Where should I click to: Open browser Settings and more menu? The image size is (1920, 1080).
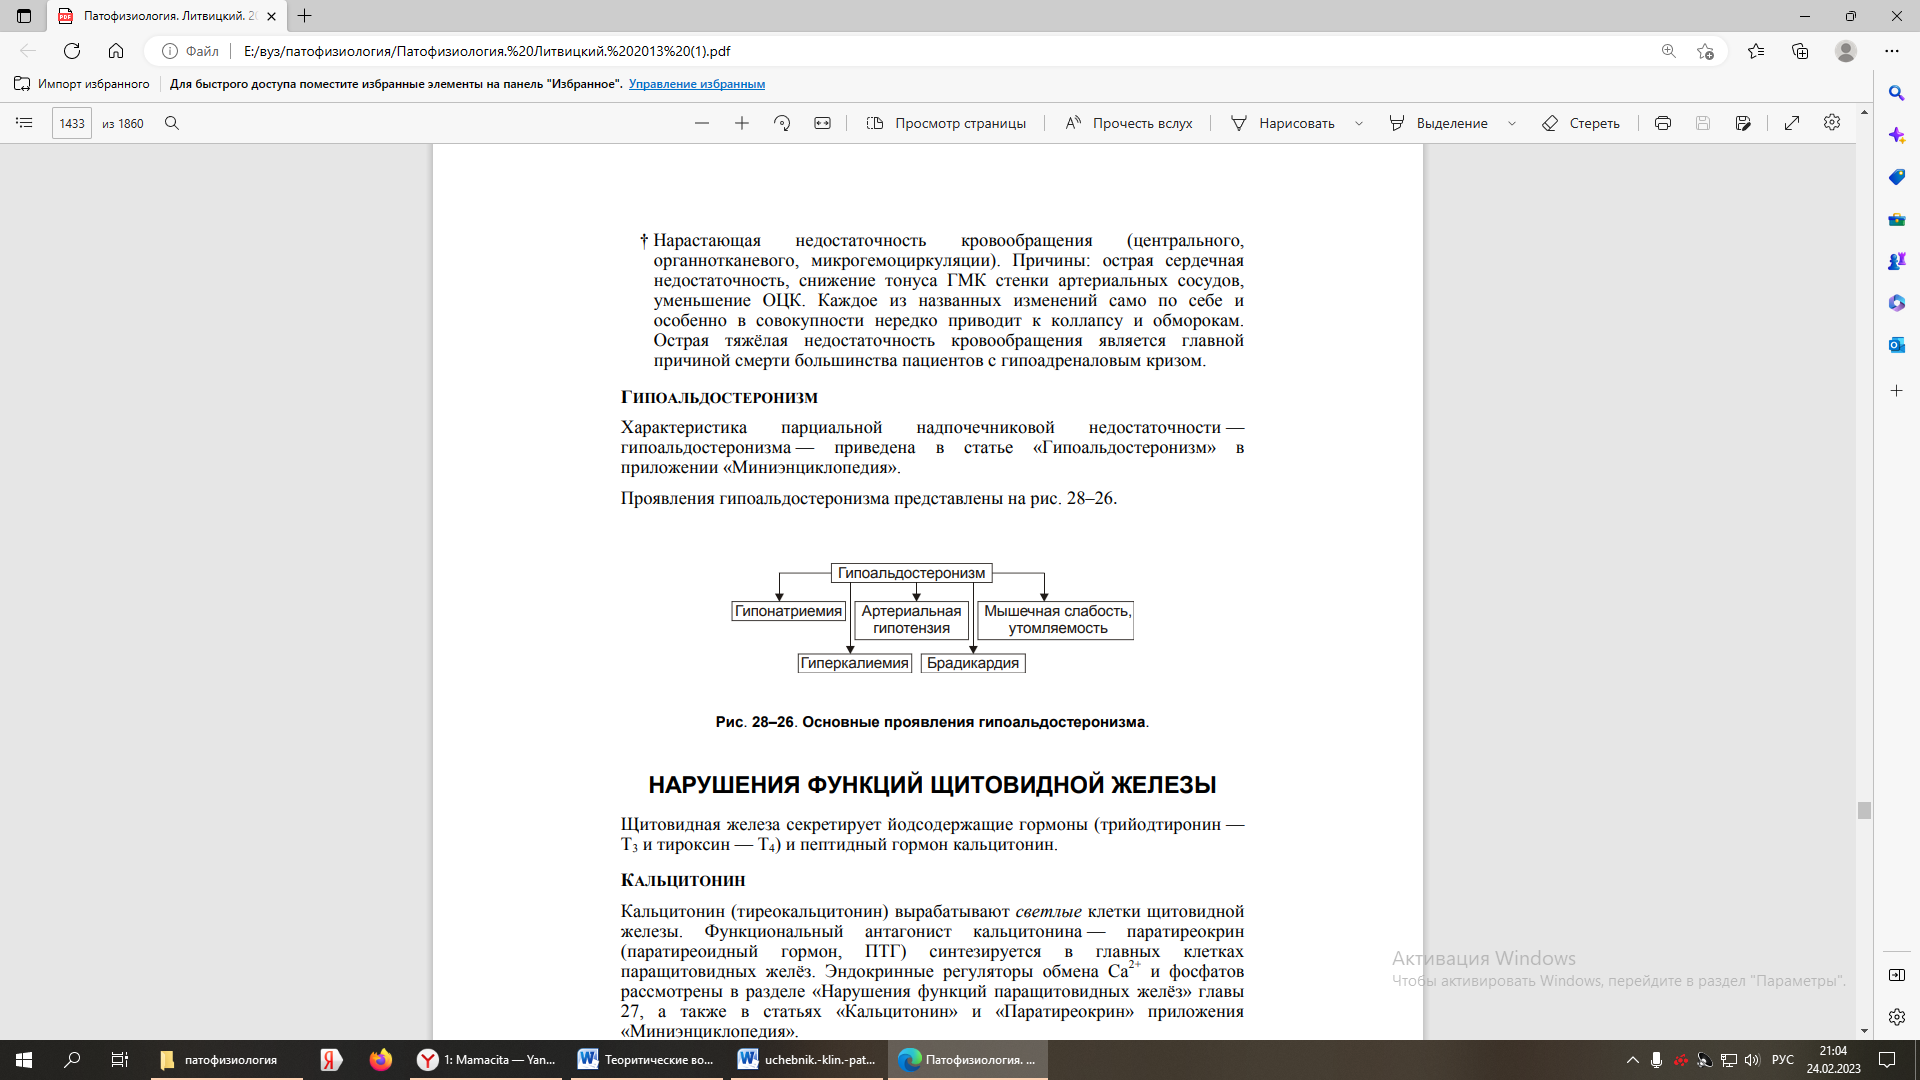[x=1892, y=51]
